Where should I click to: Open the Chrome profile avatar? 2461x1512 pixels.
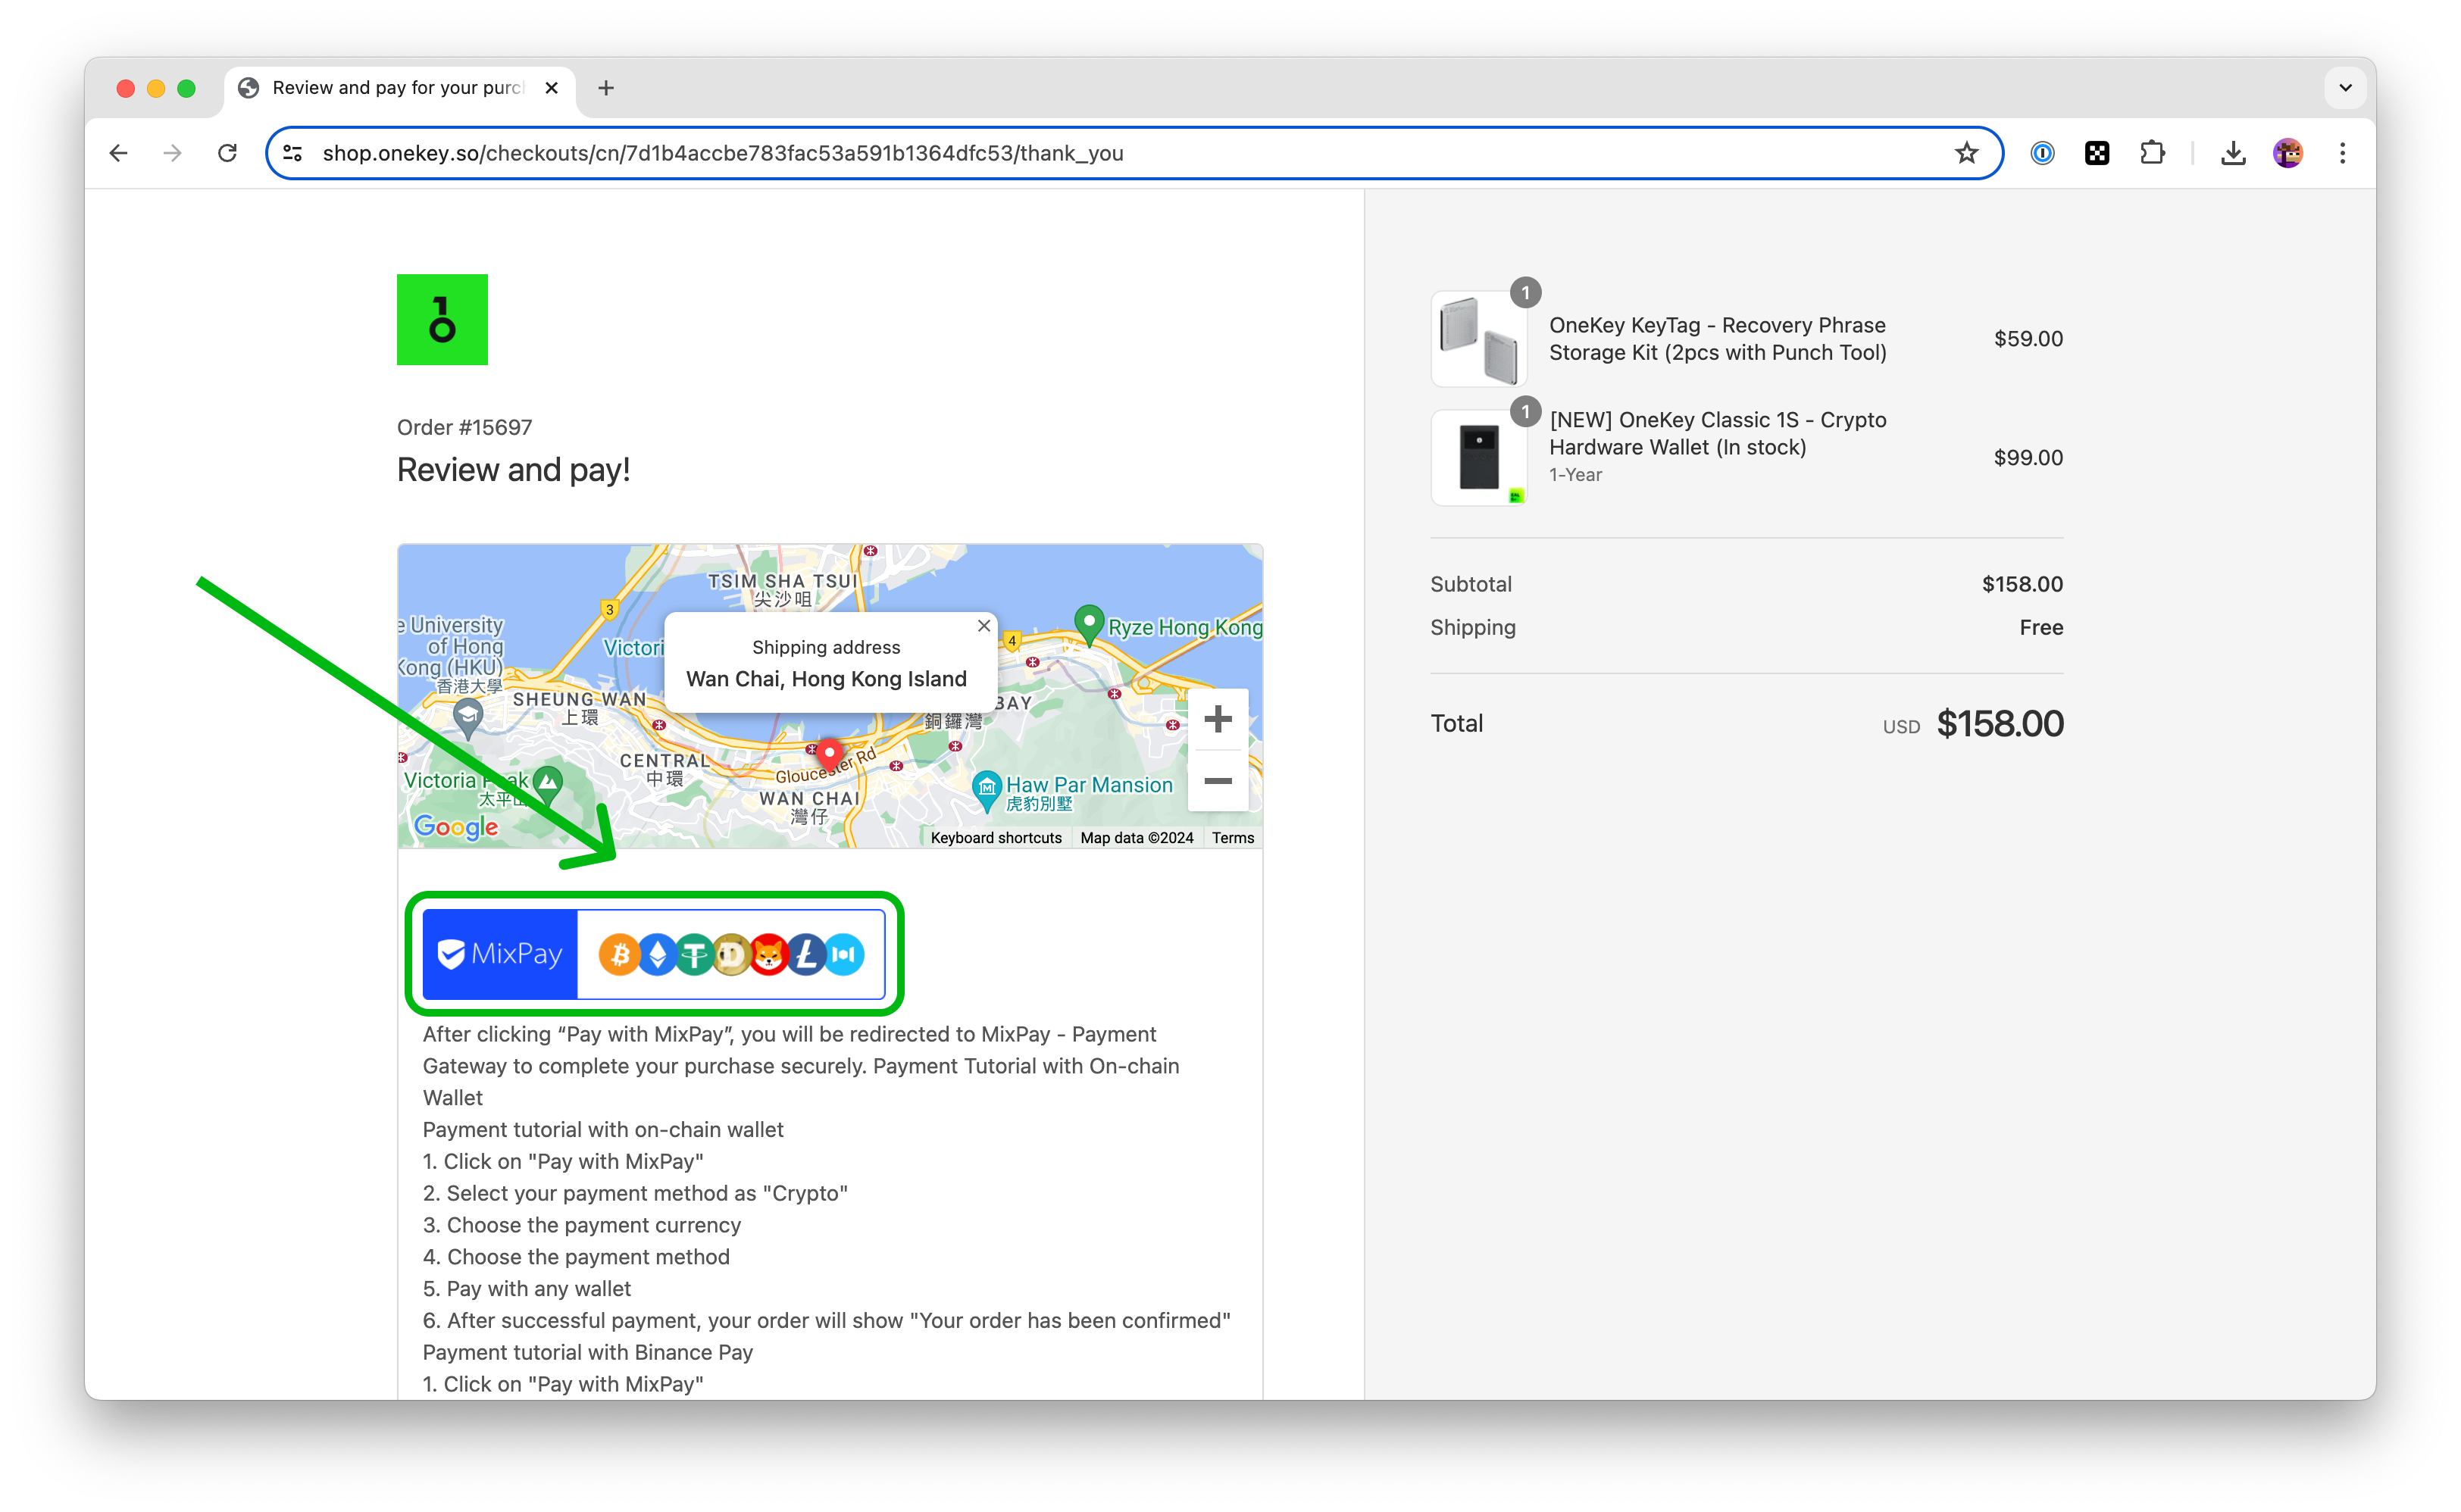(2288, 153)
